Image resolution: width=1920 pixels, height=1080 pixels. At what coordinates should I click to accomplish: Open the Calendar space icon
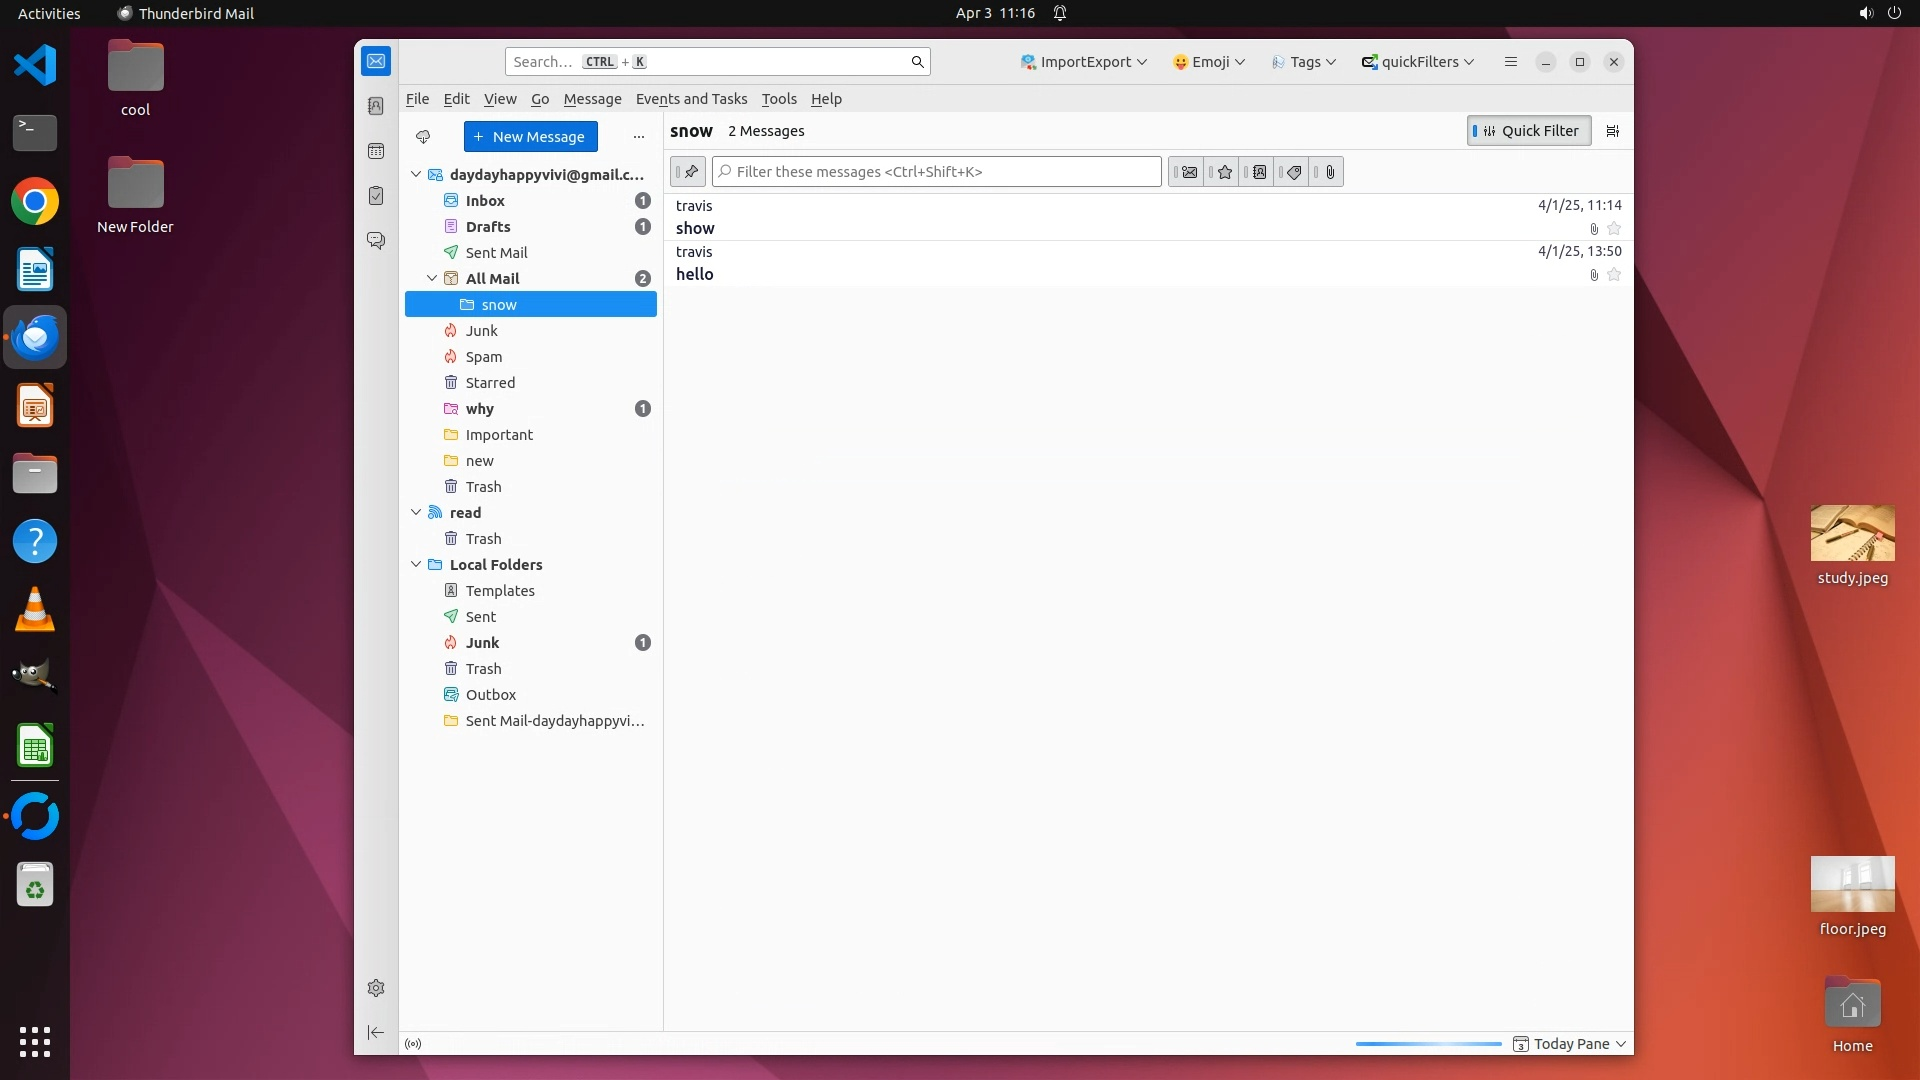pyautogui.click(x=376, y=151)
